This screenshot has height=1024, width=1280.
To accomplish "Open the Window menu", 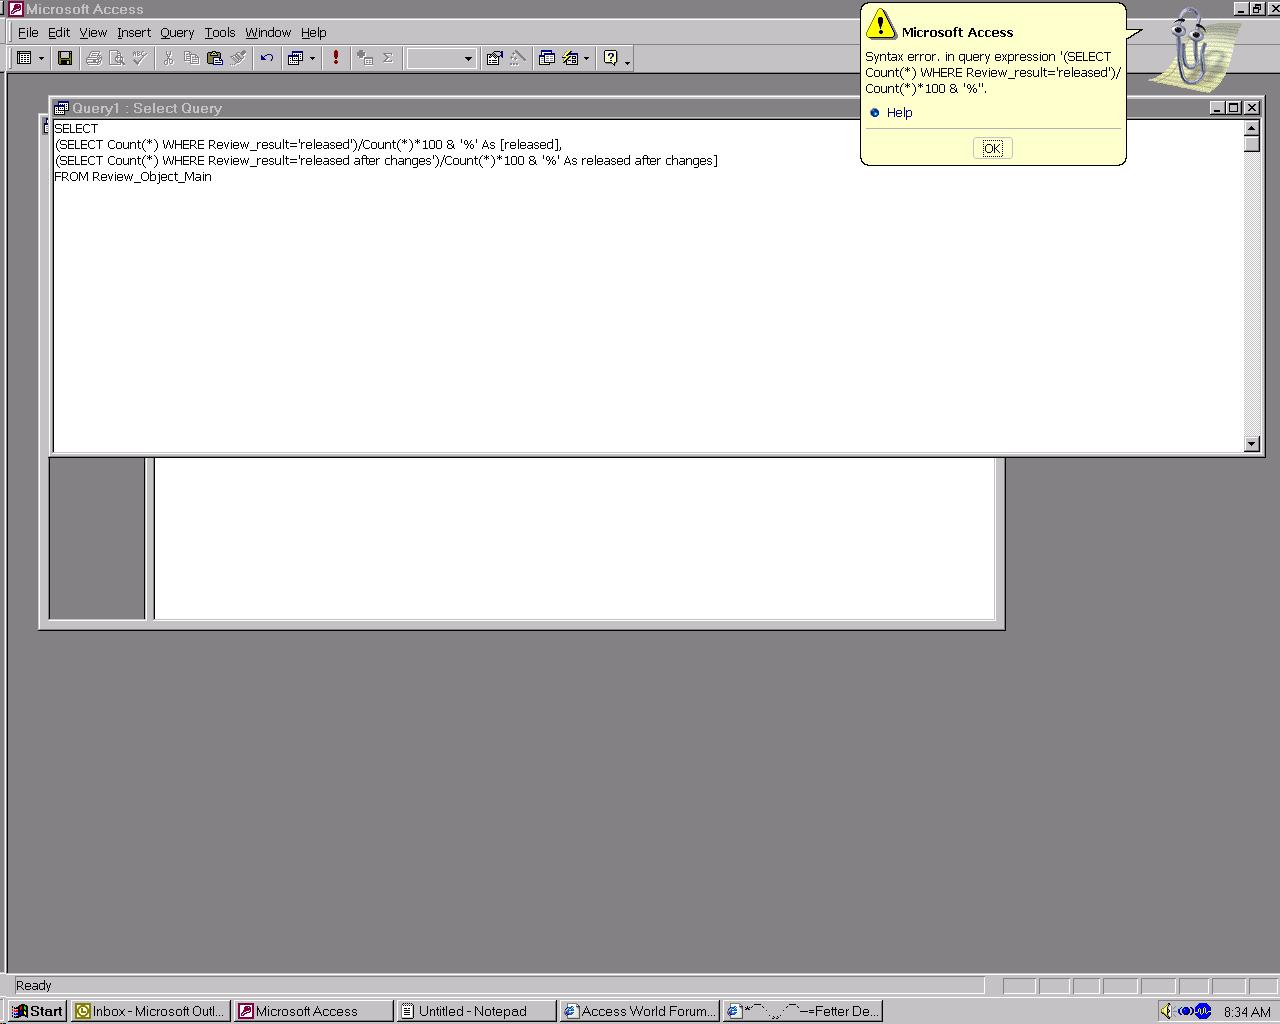I will [268, 32].
